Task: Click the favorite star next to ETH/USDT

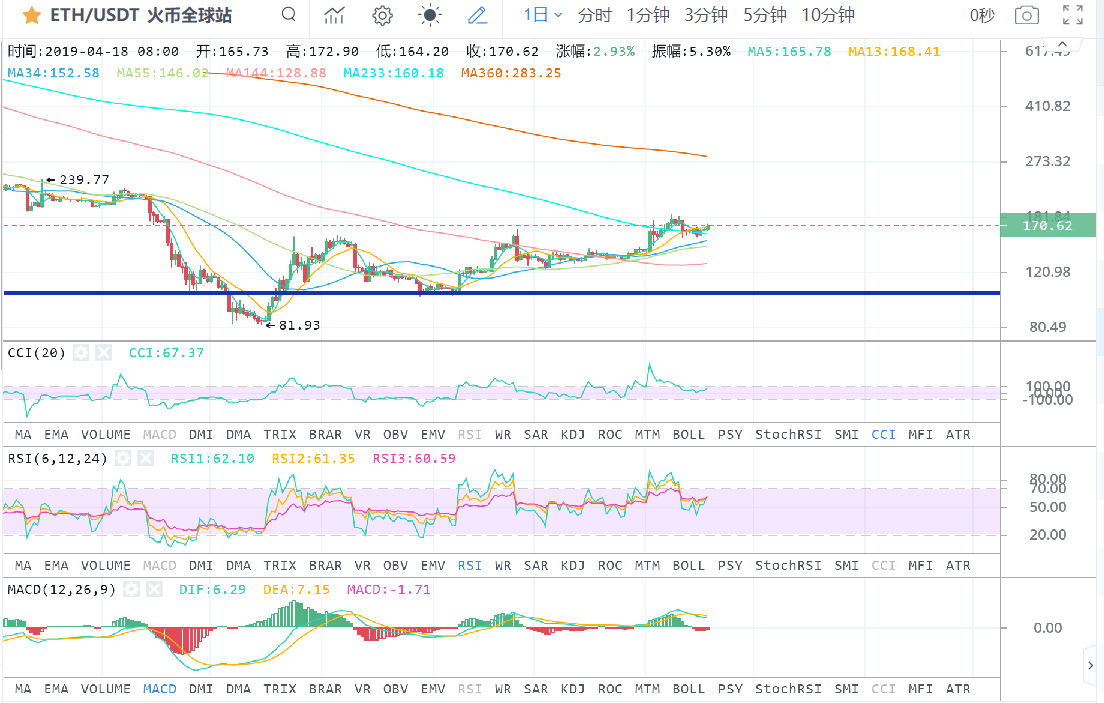Action: (x=32, y=15)
